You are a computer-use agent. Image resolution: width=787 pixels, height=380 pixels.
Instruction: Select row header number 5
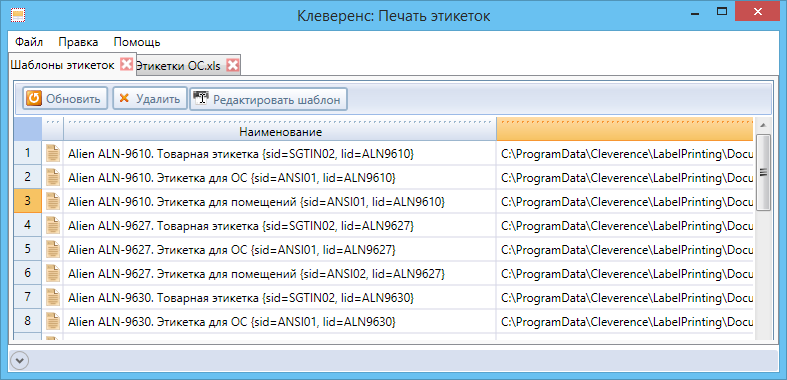click(x=28, y=249)
